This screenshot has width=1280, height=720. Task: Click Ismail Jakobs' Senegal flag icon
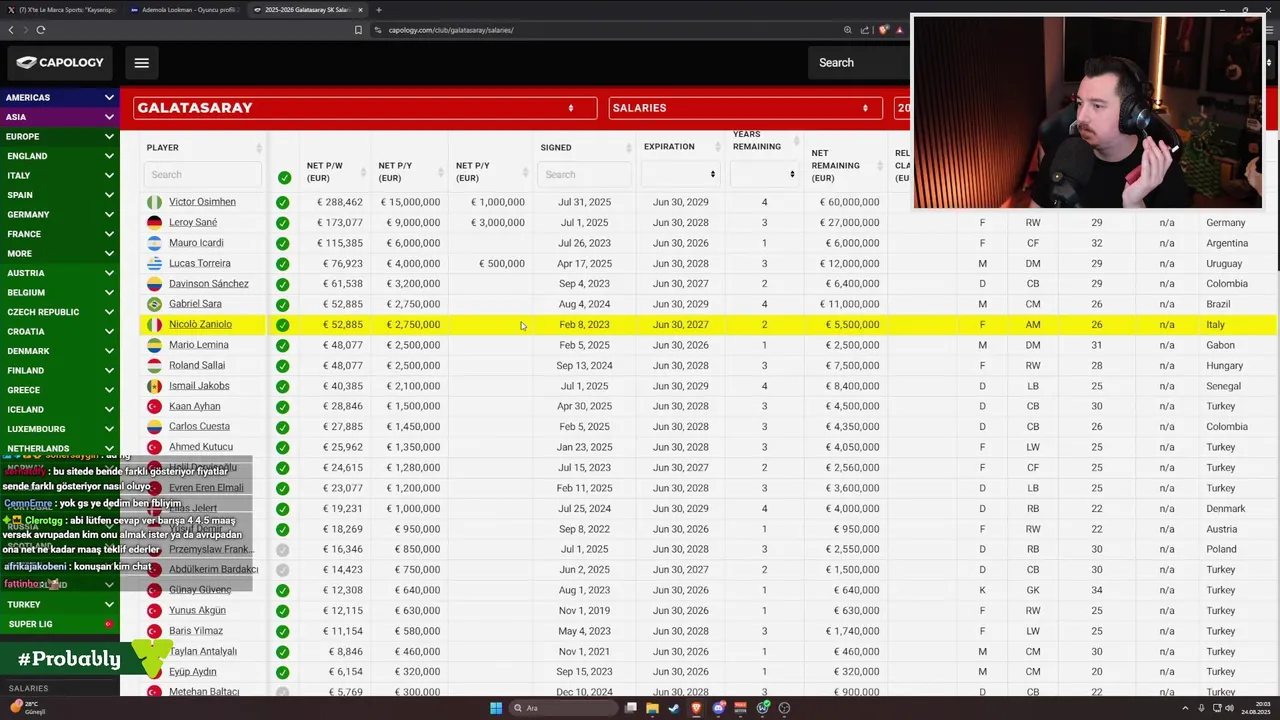(x=154, y=386)
